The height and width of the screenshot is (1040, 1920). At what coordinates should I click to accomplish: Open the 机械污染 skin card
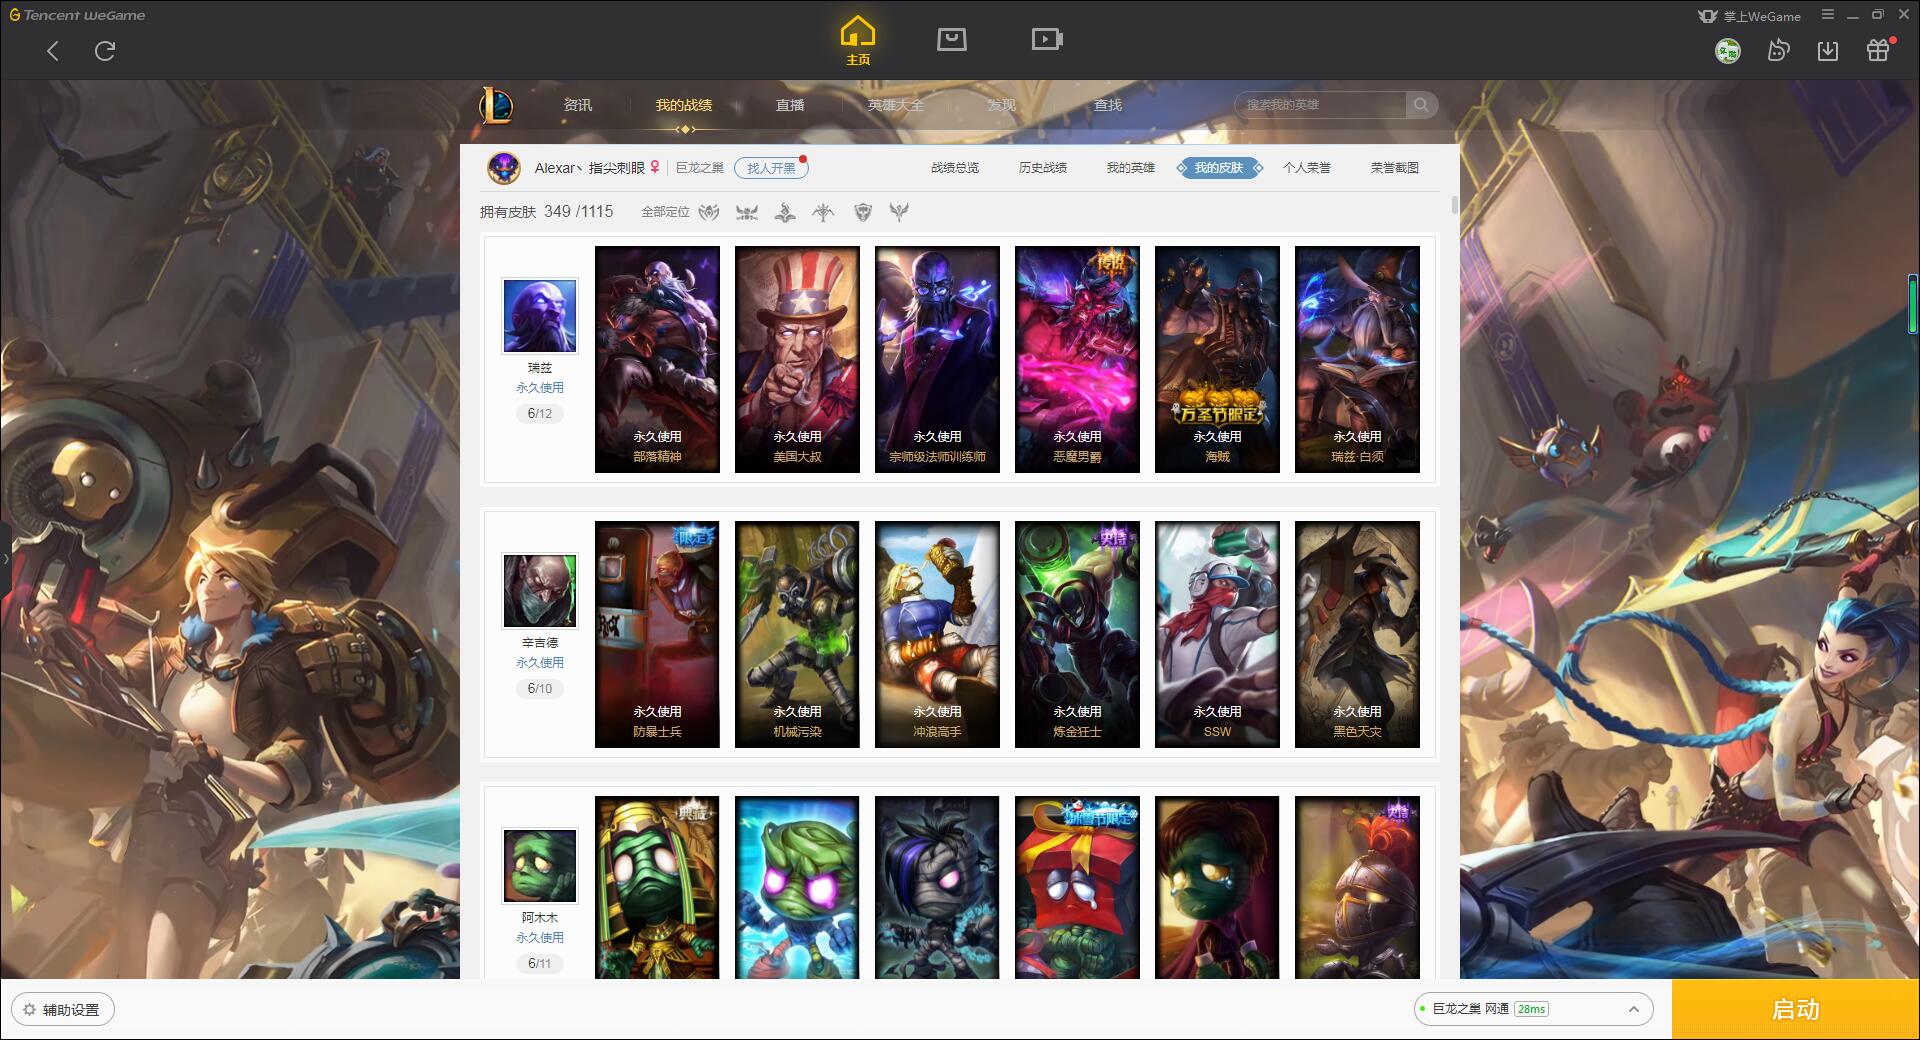point(797,634)
